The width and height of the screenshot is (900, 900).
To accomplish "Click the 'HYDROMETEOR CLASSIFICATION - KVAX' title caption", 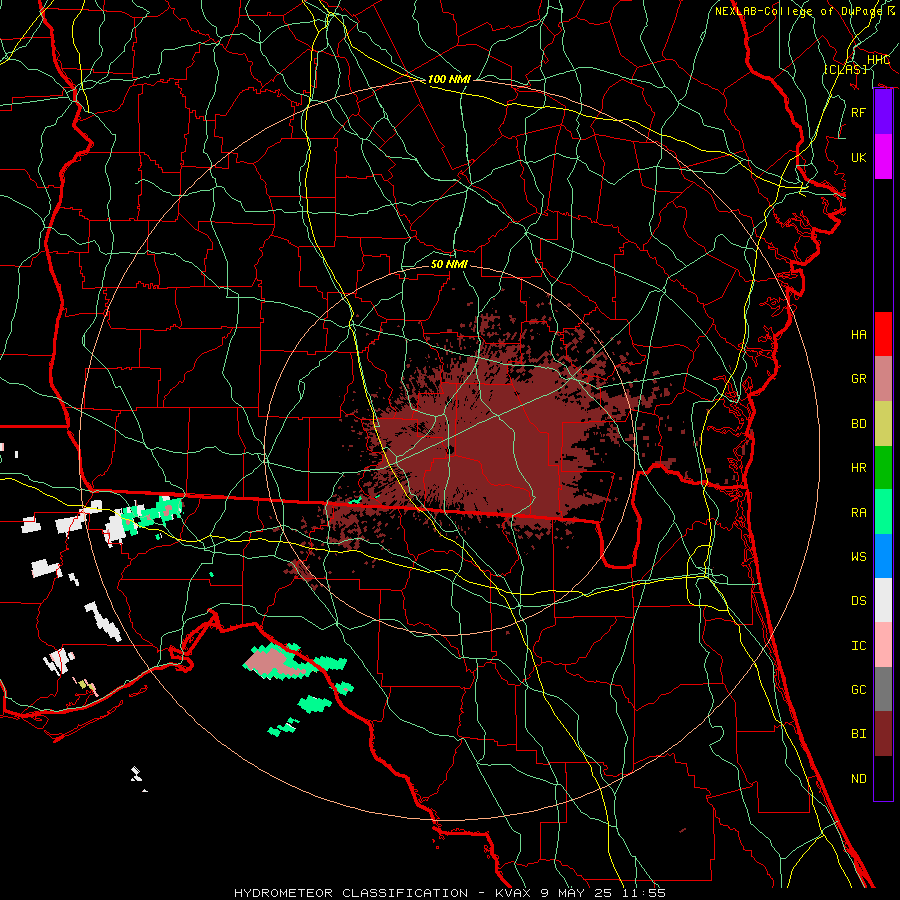I will pos(384,893).
